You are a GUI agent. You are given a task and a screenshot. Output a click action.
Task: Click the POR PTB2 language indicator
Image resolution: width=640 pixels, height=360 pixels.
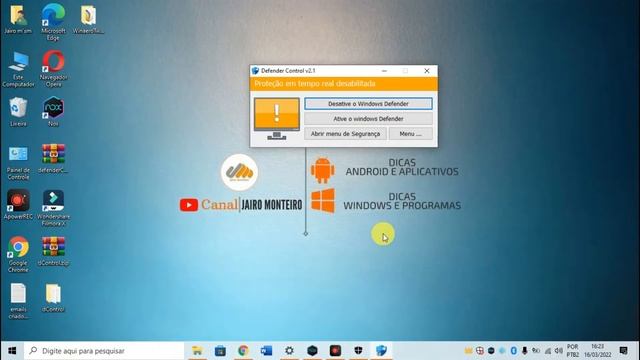coord(573,351)
